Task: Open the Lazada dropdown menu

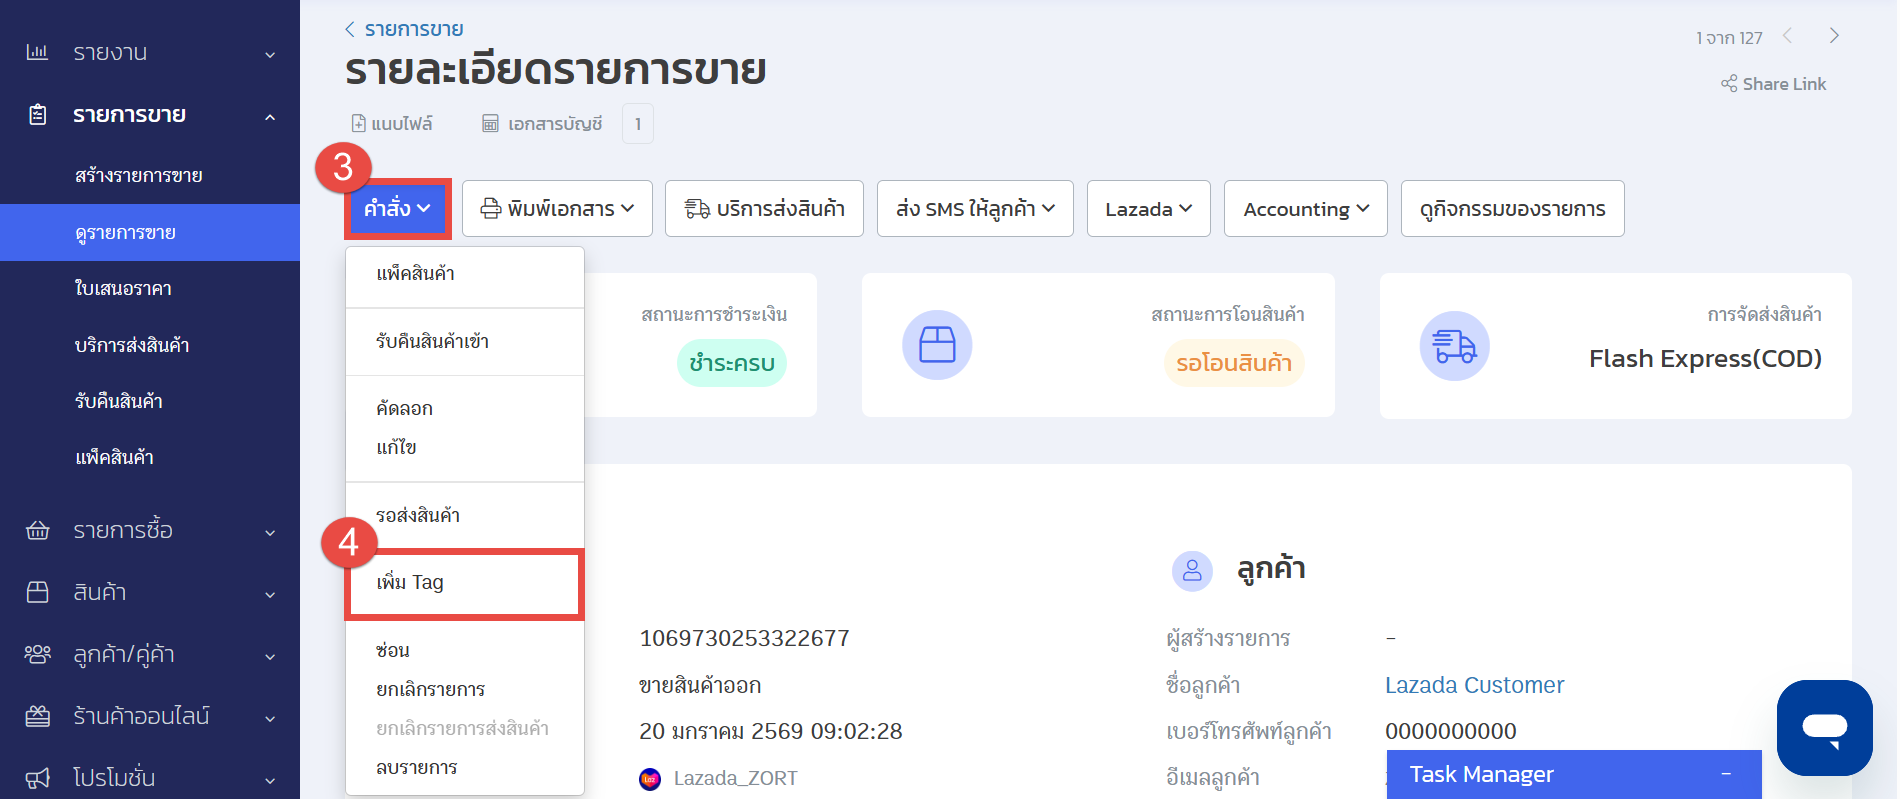Action: tap(1148, 209)
